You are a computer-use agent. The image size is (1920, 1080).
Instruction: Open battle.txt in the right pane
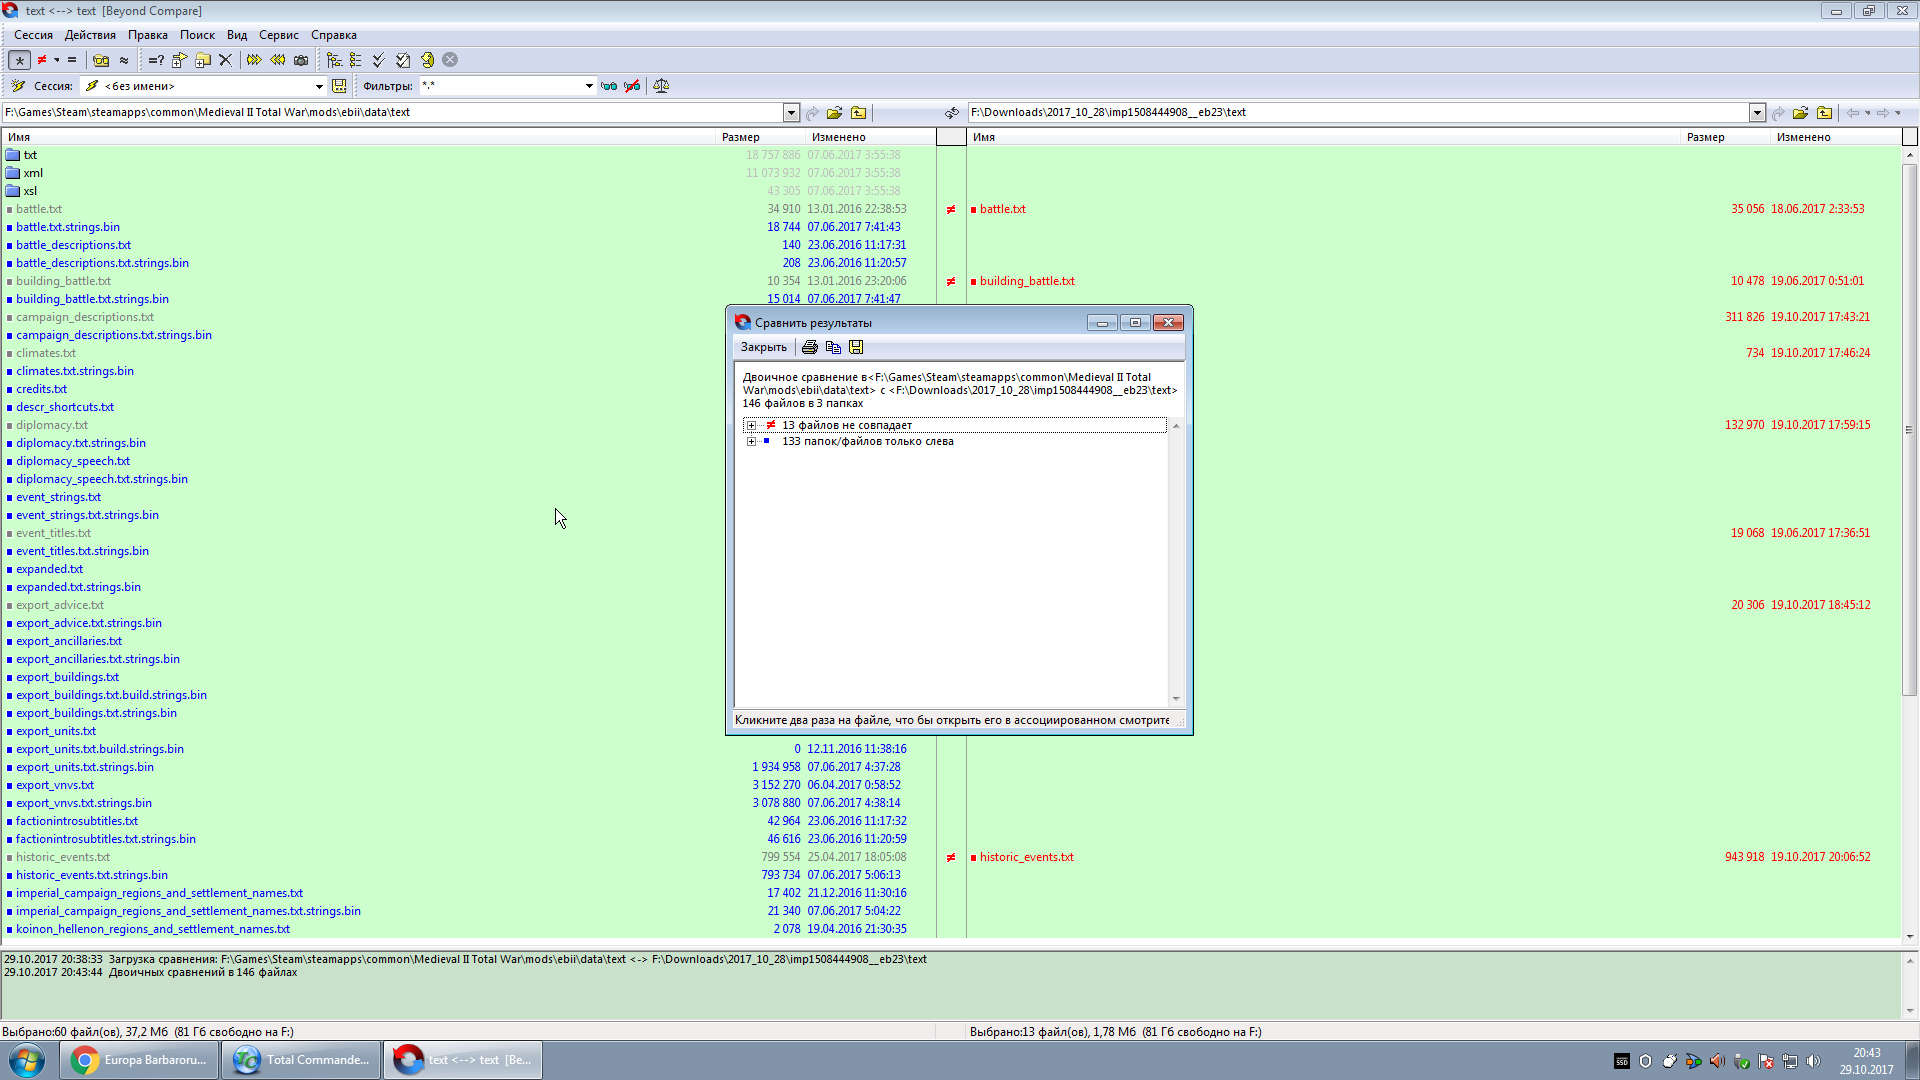pyautogui.click(x=1002, y=209)
